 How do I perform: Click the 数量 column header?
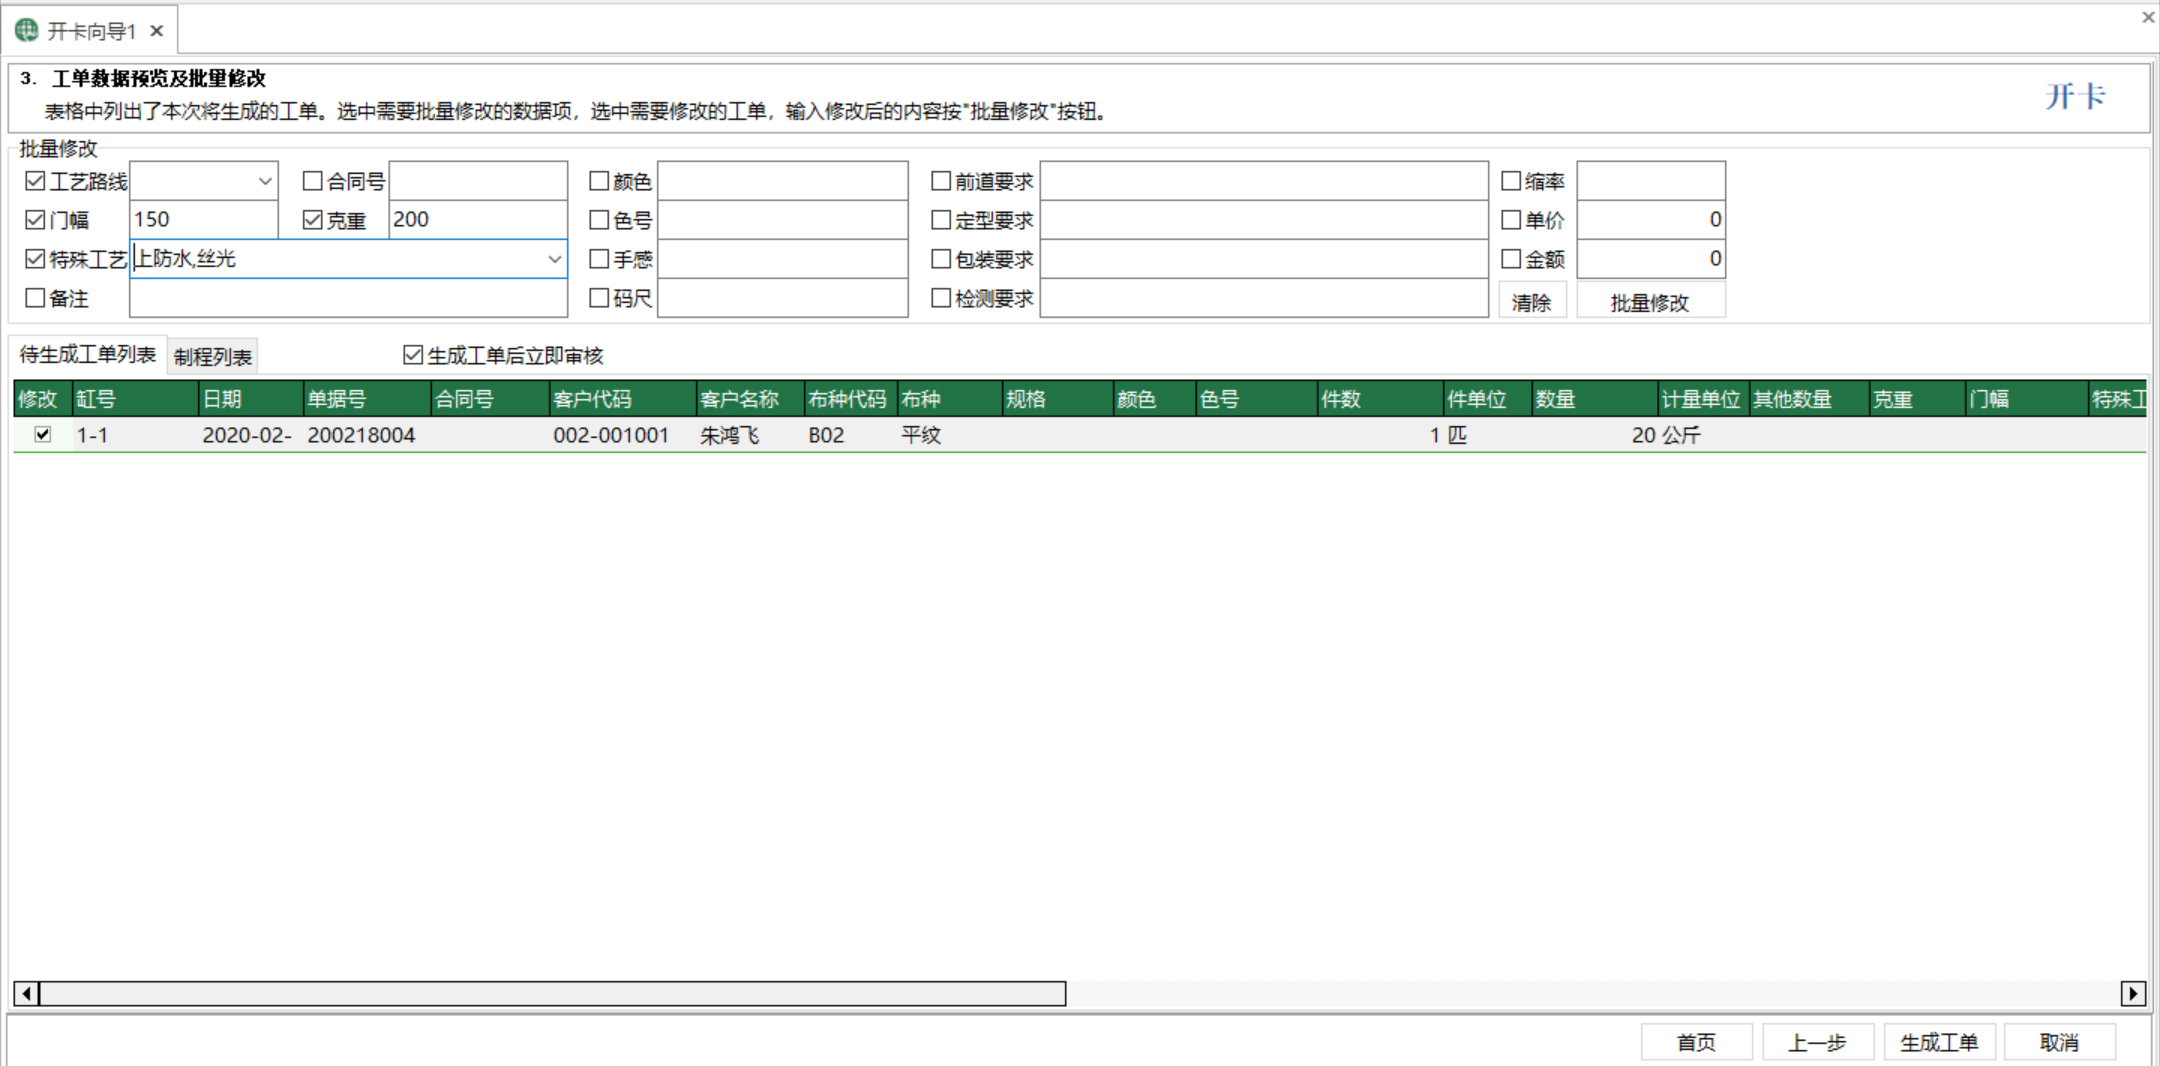click(1595, 399)
